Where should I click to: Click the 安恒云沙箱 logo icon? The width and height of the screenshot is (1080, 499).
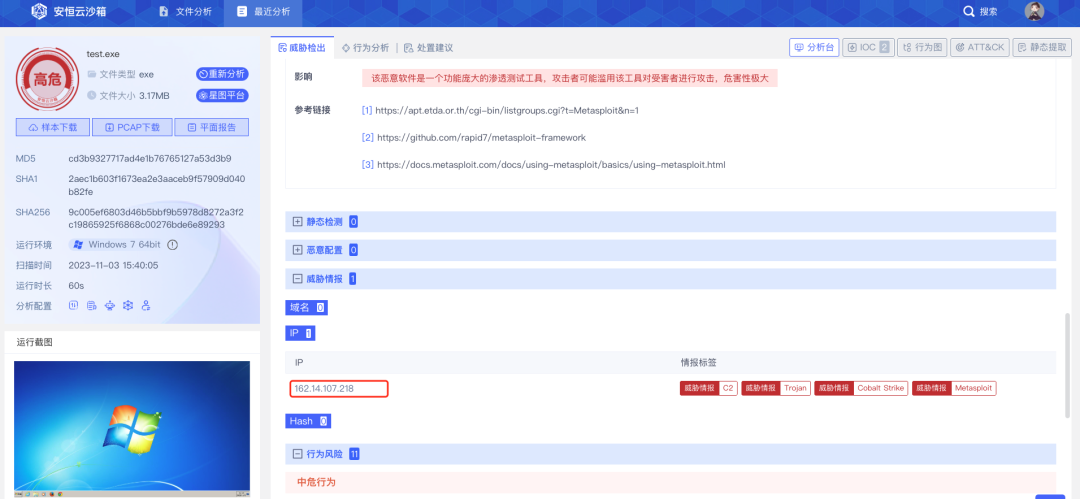point(38,11)
